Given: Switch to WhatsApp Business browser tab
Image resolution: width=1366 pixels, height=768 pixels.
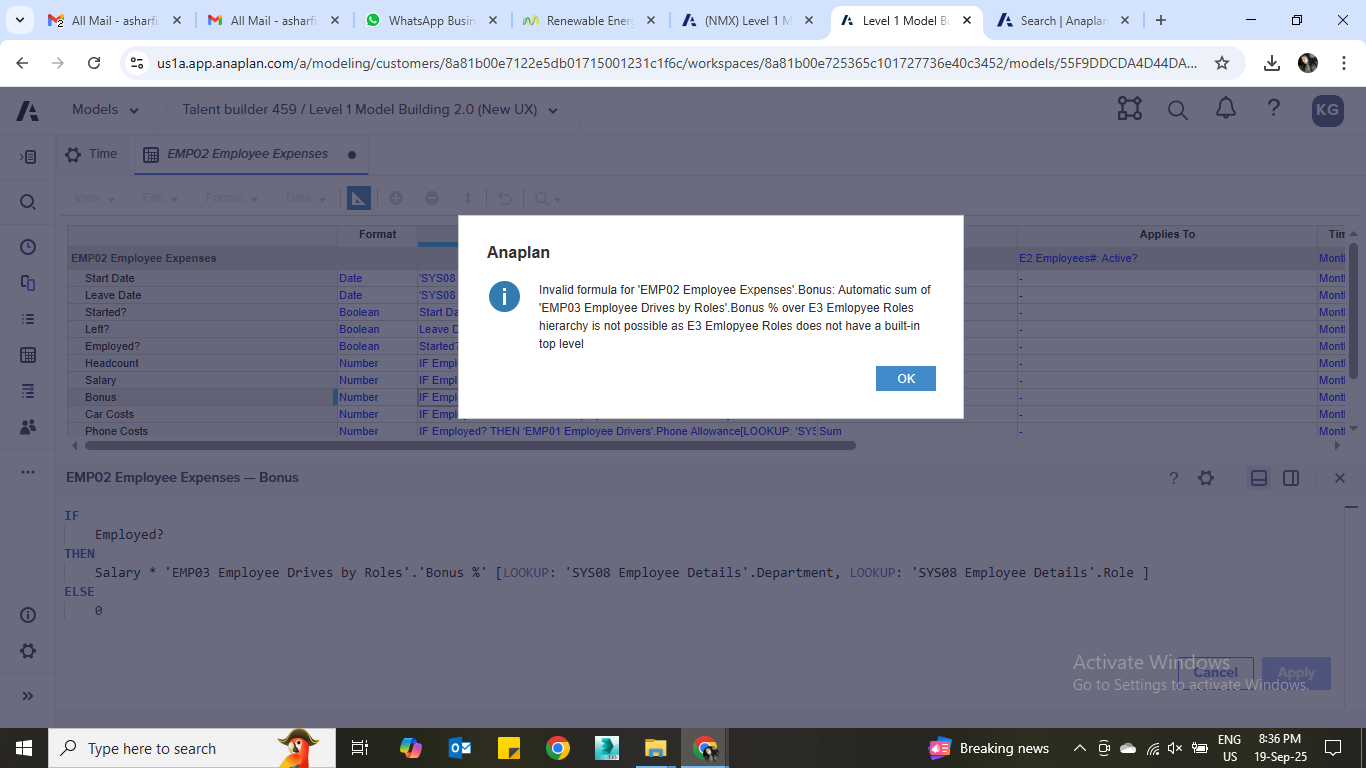Looking at the screenshot, I should [432, 20].
